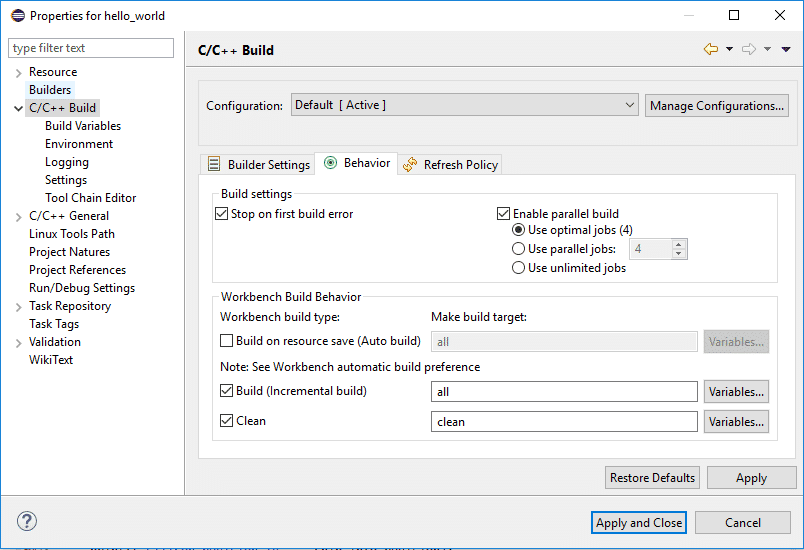
Task: Open the Refresh Policy tab
Action: (x=450, y=165)
